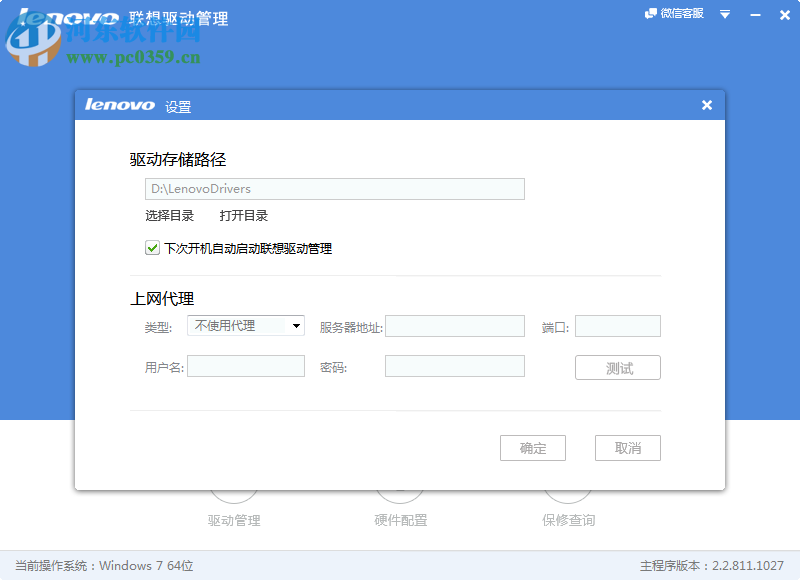The image size is (800, 580).
Task: Click the 服务器地址 server address field
Action: click(455, 325)
